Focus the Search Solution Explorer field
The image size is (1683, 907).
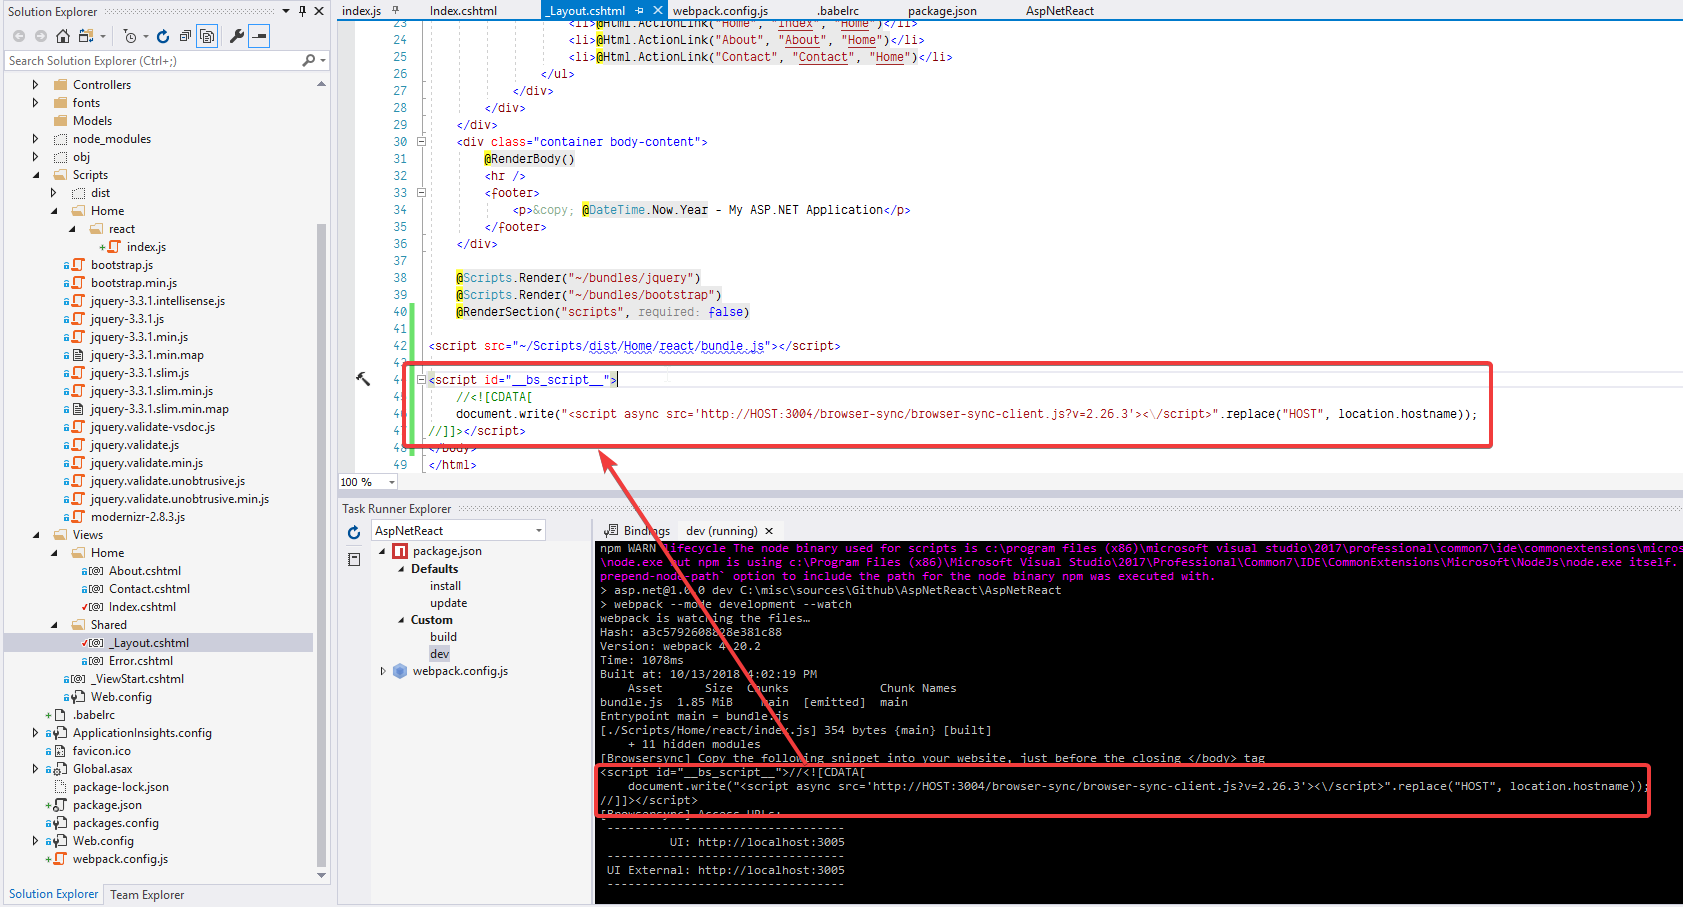tap(150, 61)
